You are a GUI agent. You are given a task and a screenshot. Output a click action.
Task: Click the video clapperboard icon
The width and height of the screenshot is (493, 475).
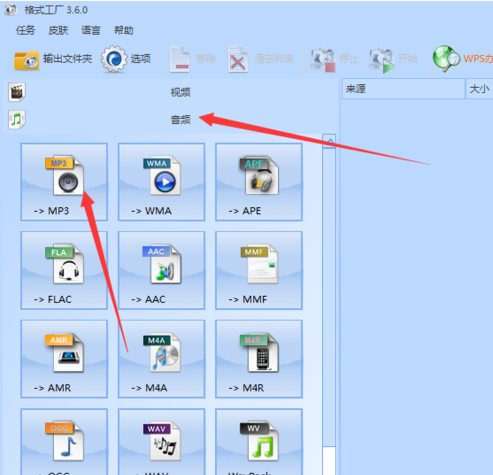pos(17,92)
